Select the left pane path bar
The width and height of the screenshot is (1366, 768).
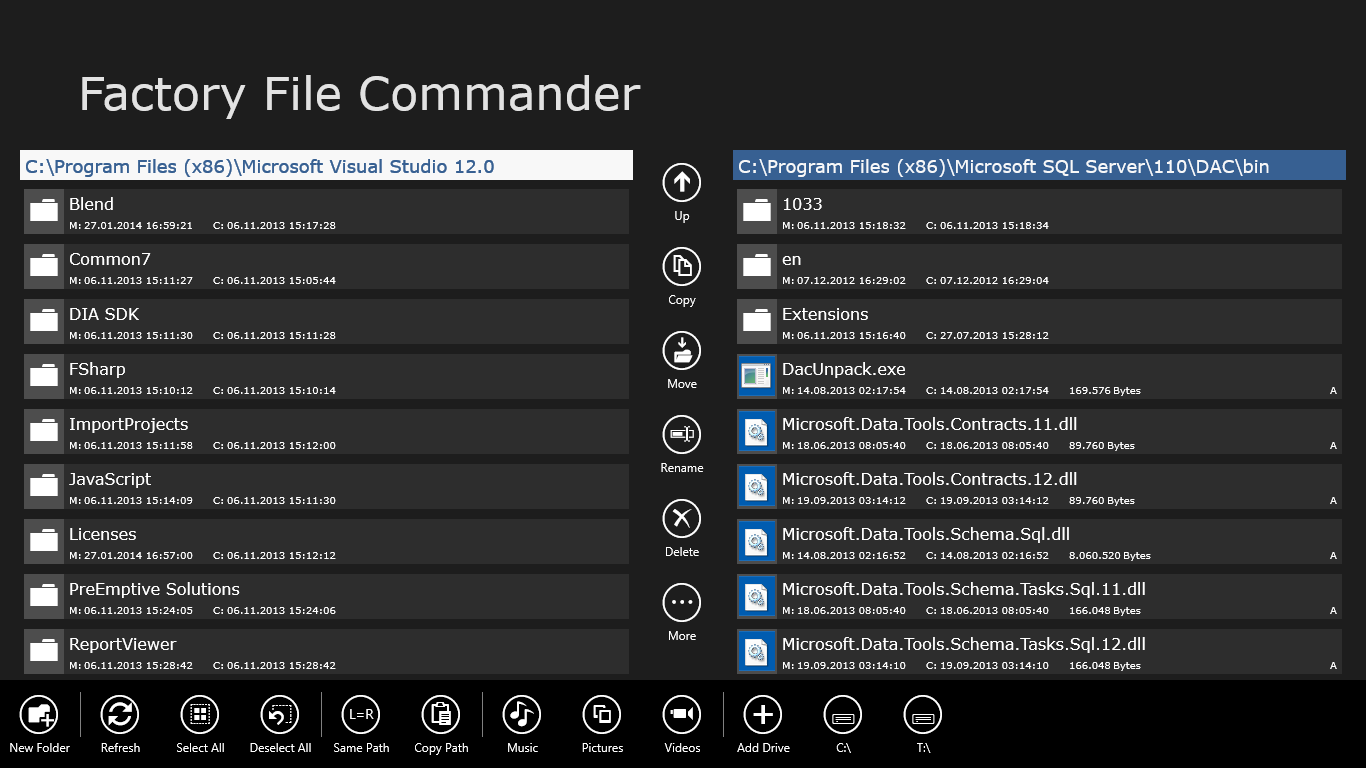tap(326, 166)
